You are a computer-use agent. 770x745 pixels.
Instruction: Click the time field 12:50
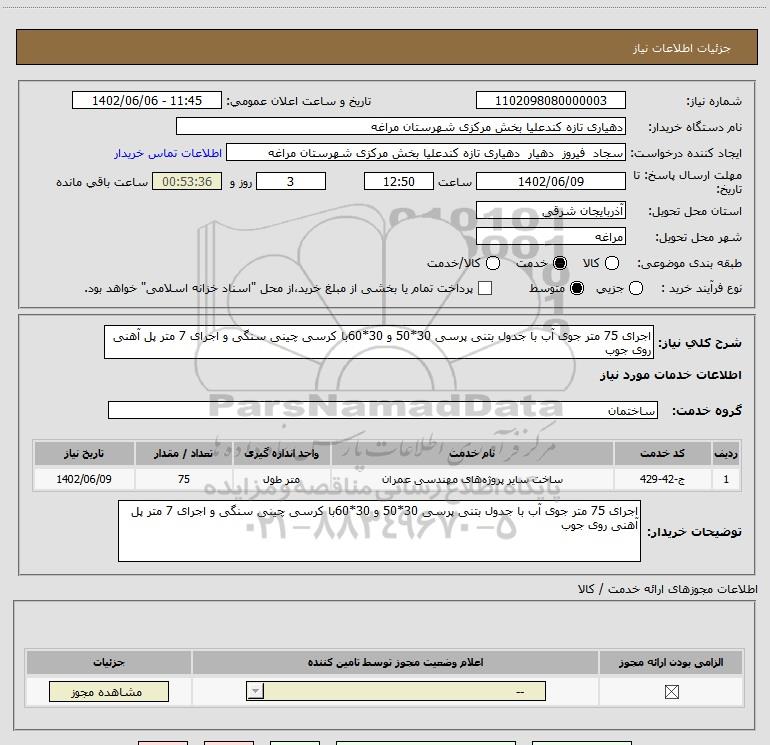click(x=399, y=181)
